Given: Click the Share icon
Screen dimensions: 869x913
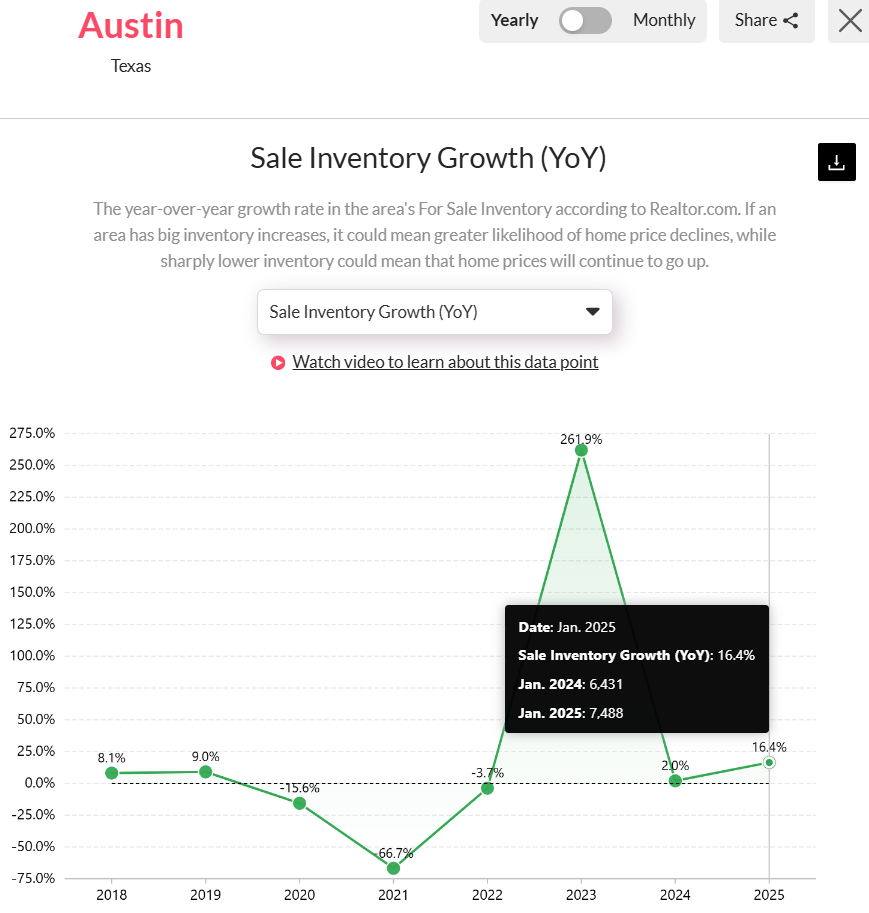Looking at the screenshot, I should [x=789, y=19].
